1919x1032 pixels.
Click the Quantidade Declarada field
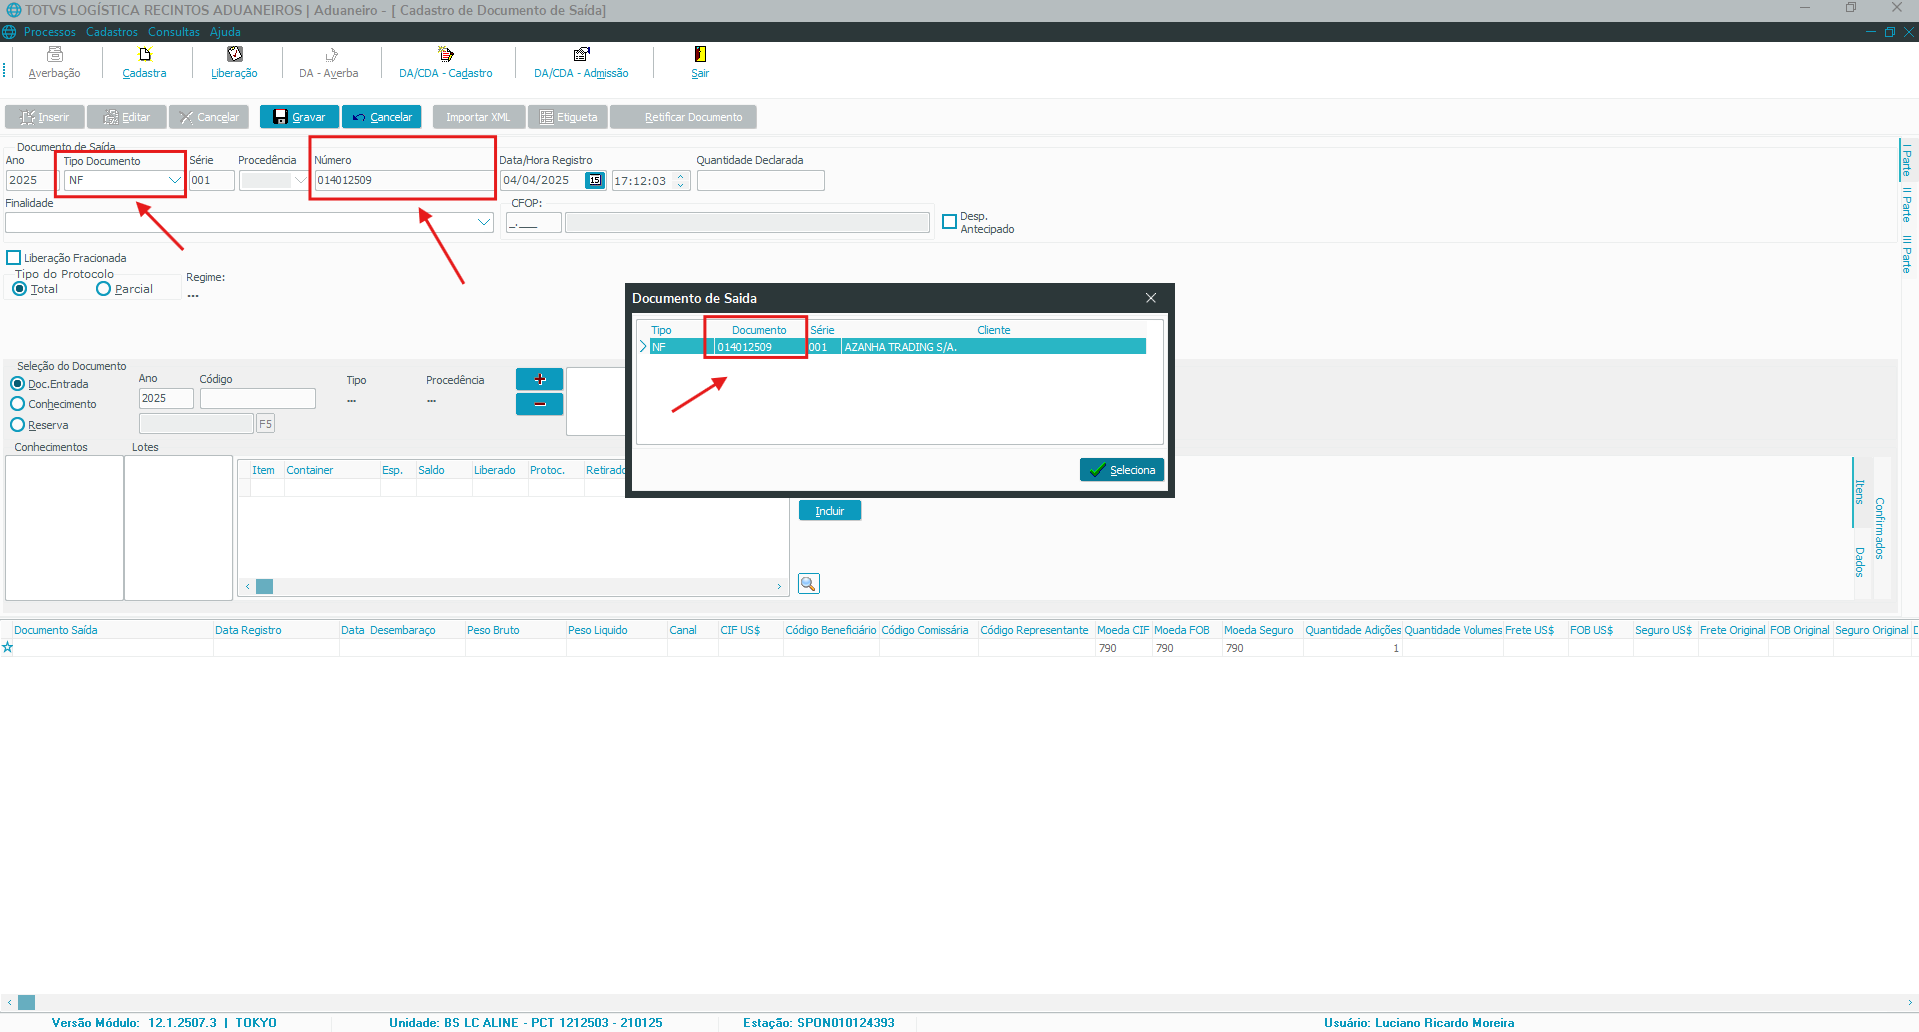pos(760,180)
